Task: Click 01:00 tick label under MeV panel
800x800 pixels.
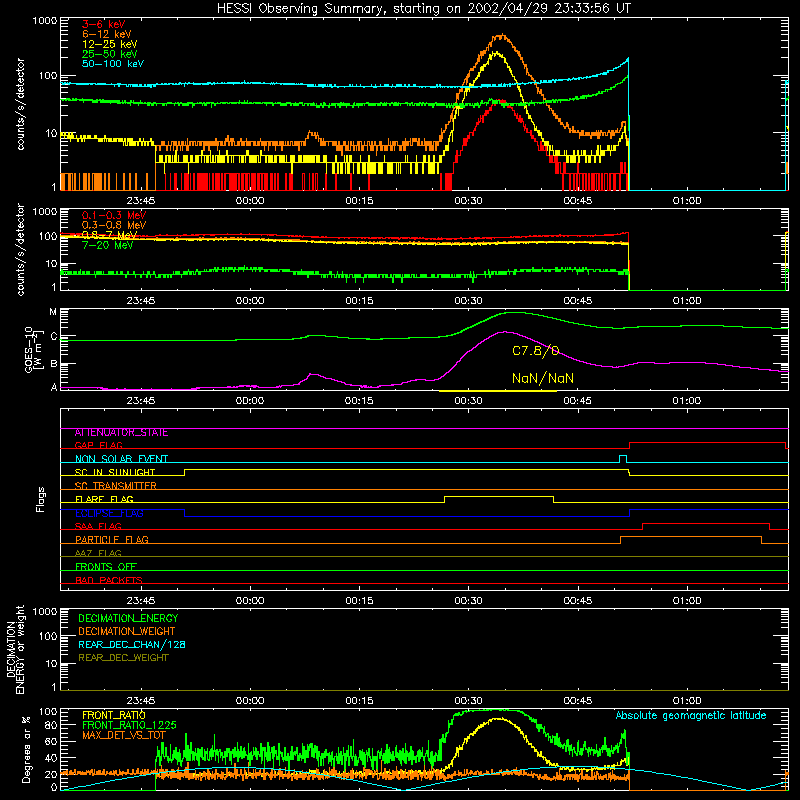Action: [x=687, y=301]
